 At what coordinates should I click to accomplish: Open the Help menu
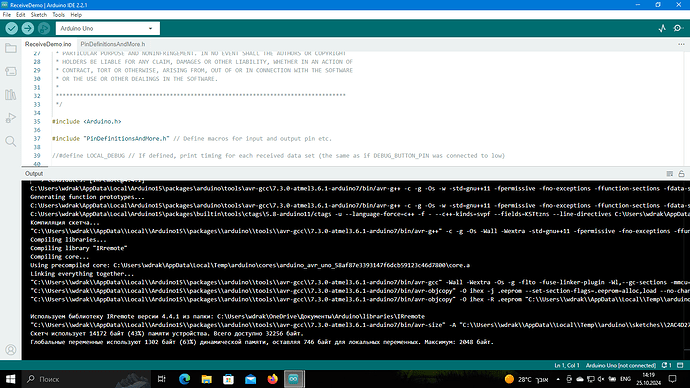76,15
